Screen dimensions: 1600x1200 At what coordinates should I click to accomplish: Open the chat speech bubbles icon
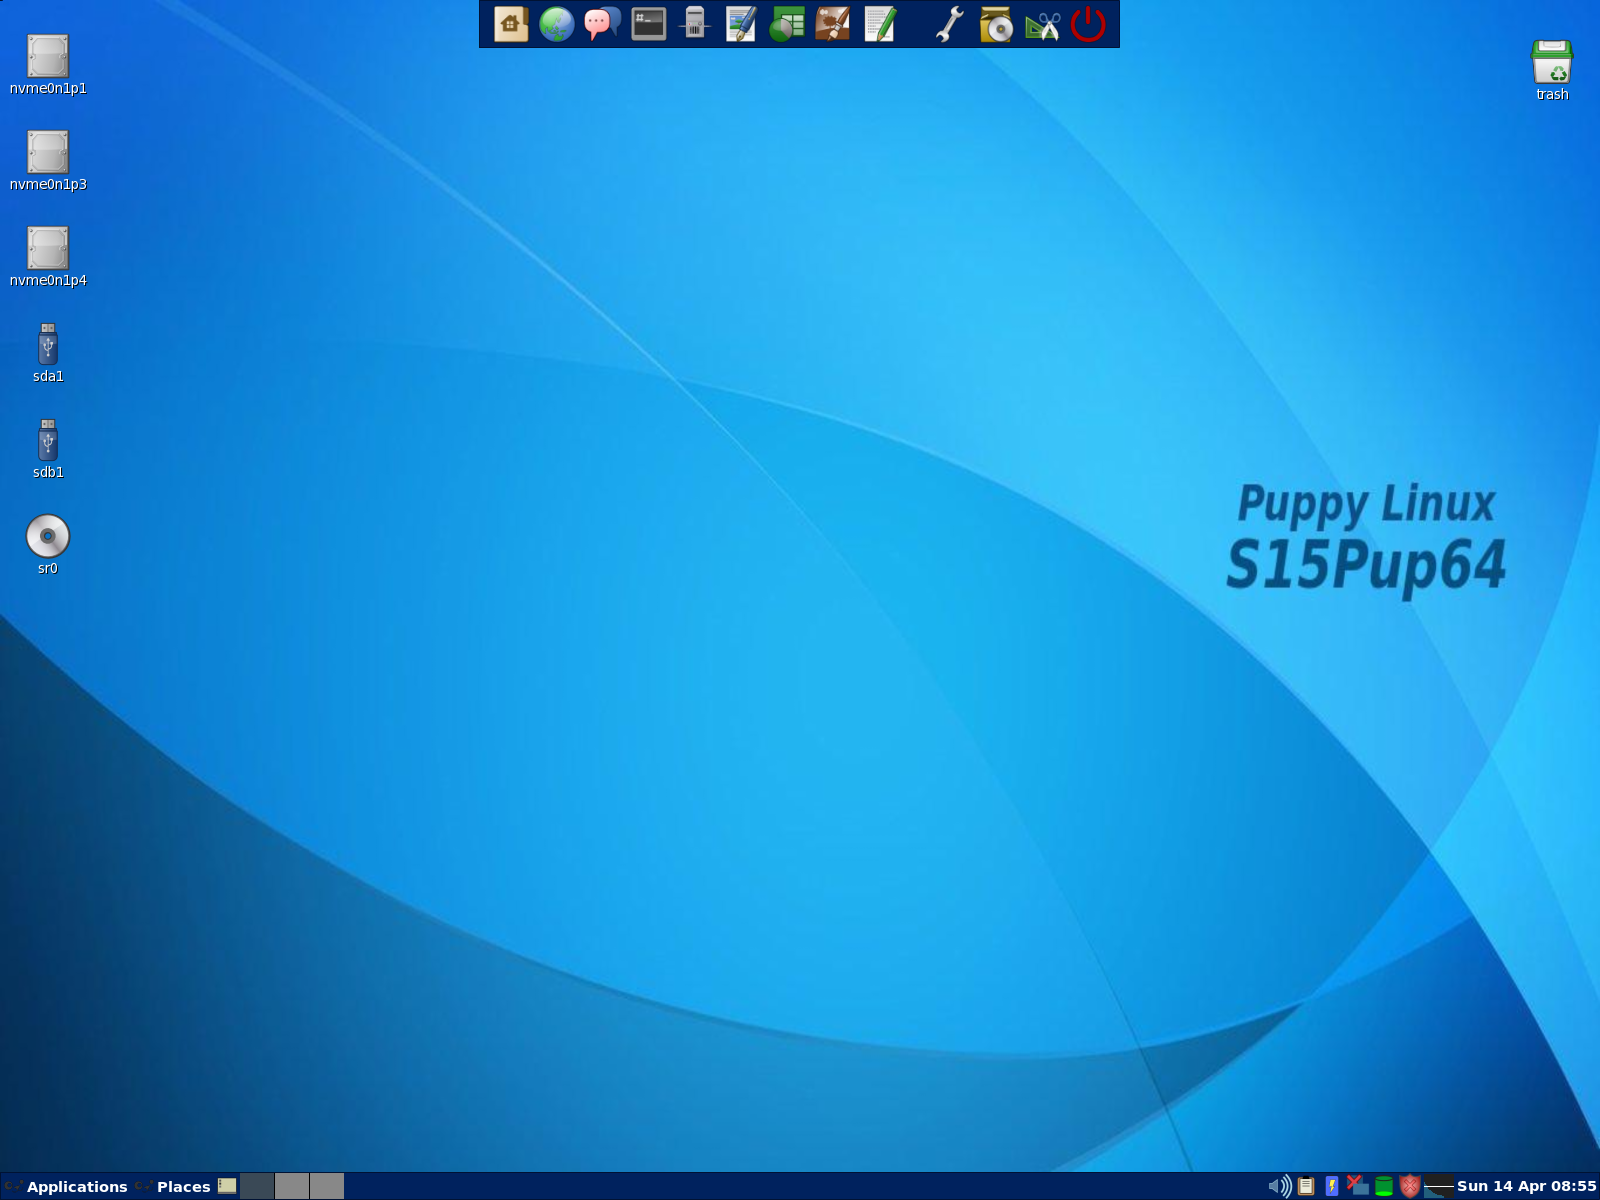[x=602, y=24]
